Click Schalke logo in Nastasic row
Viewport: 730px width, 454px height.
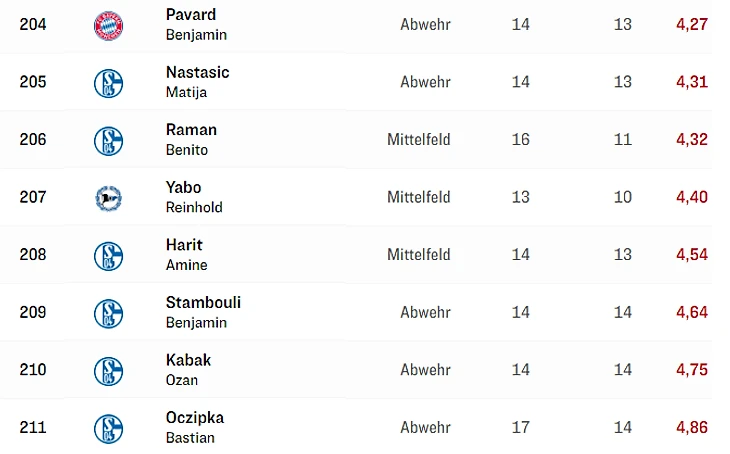[x=108, y=83]
